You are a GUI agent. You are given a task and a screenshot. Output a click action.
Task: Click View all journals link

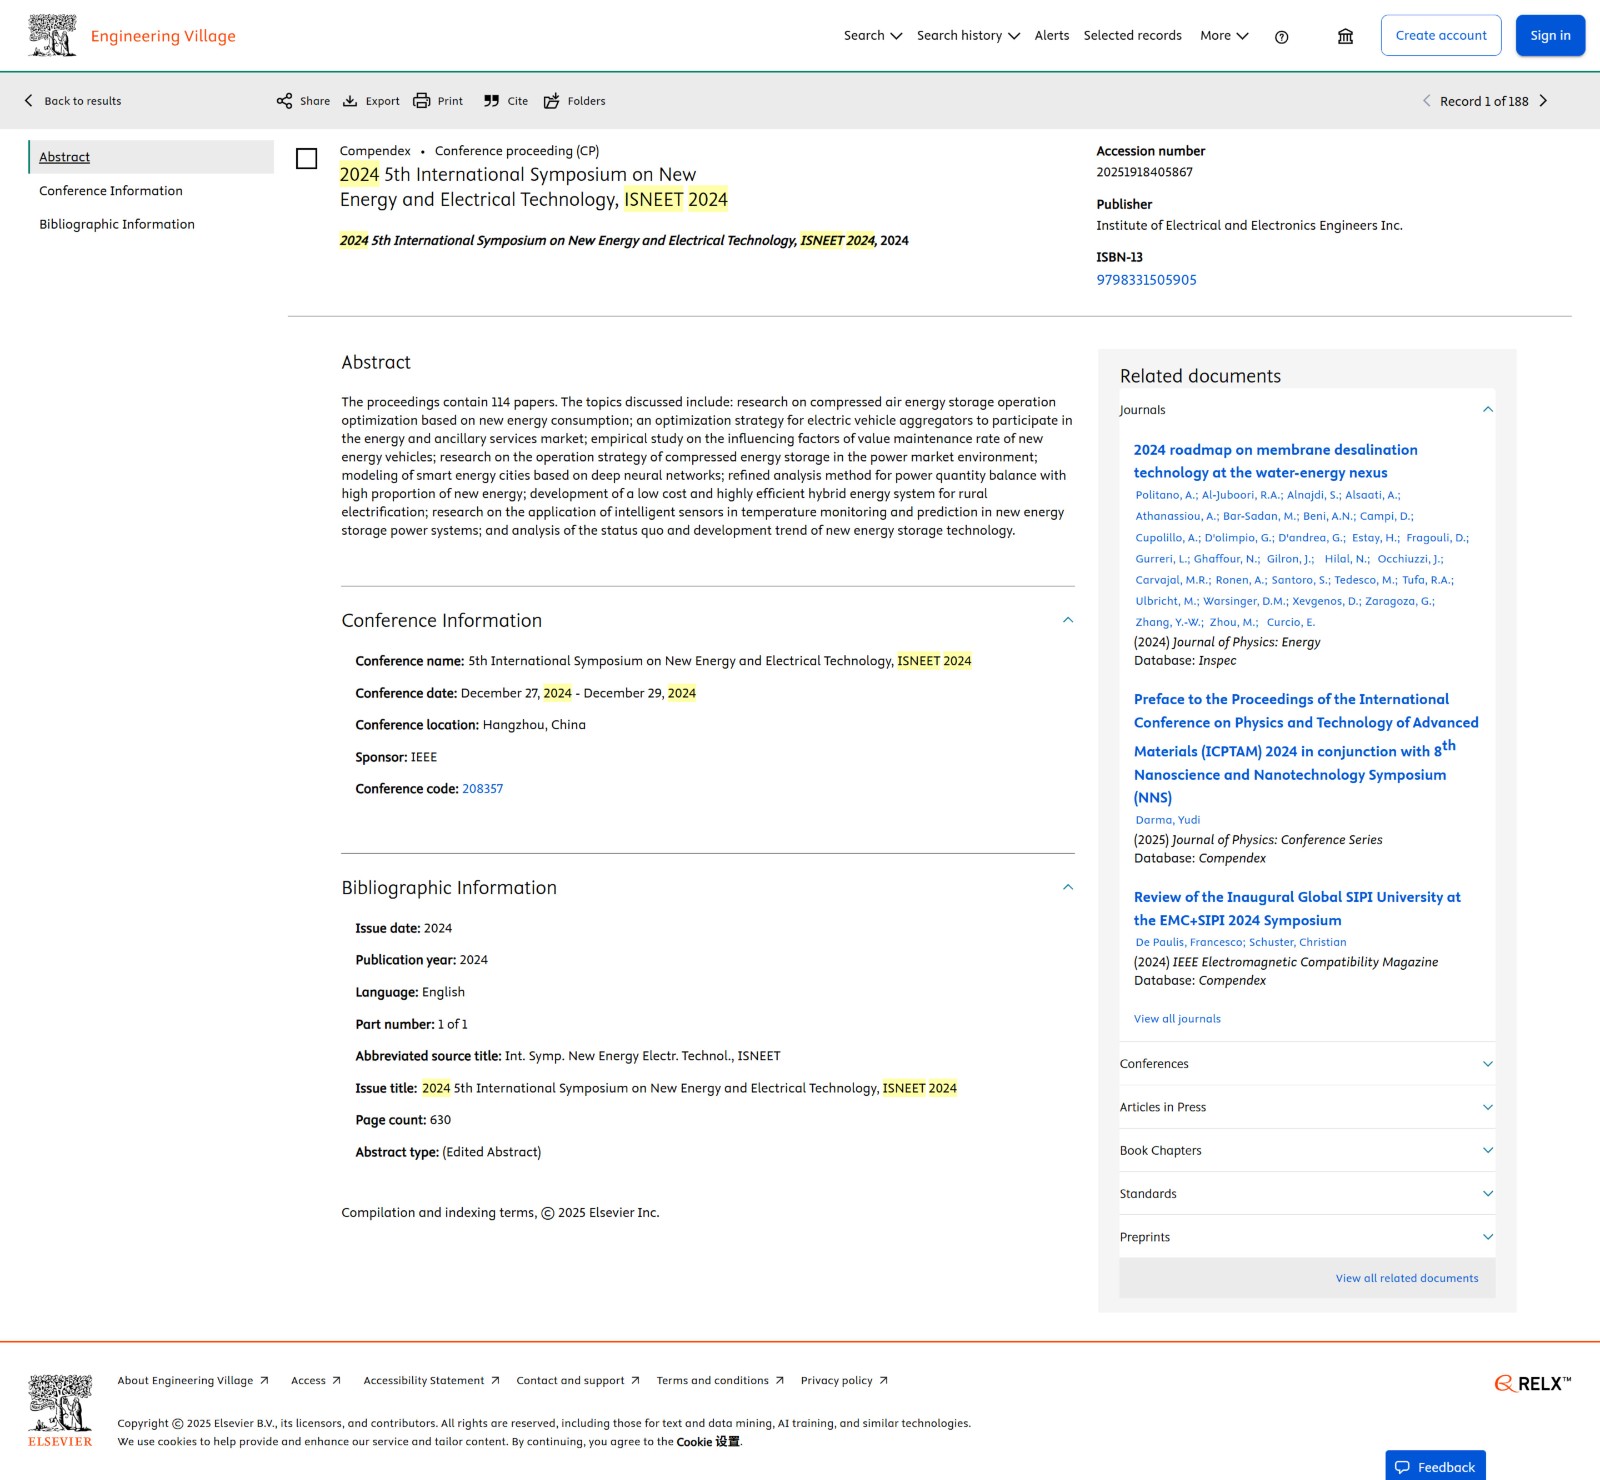click(x=1177, y=1020)
